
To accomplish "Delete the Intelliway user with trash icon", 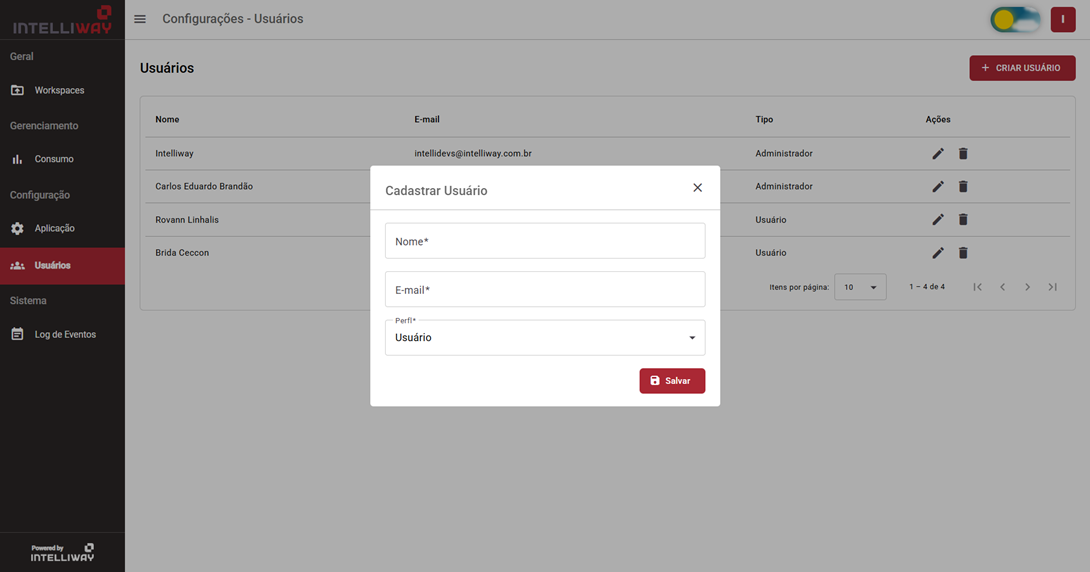I will pos(963,154).
